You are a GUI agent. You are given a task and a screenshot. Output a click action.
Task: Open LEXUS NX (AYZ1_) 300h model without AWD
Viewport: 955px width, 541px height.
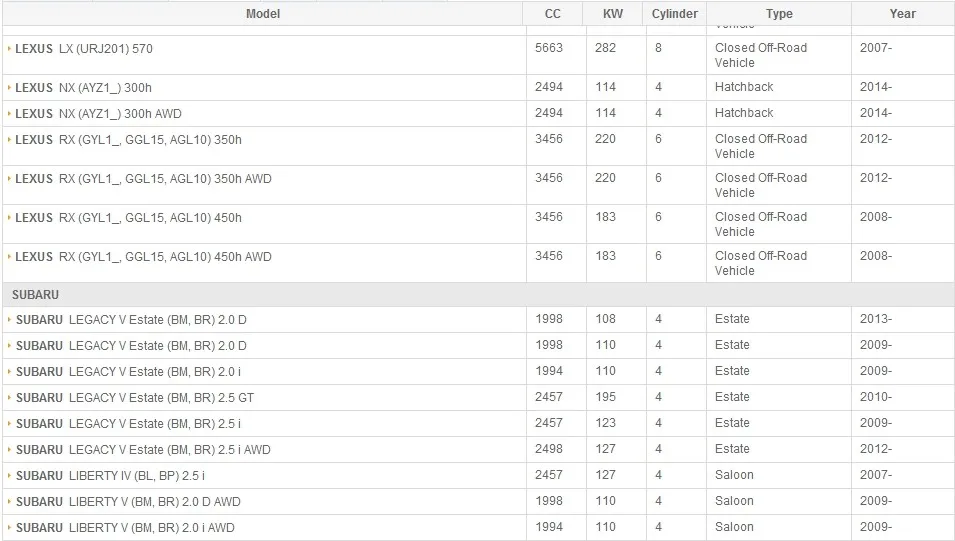click(83, 88)
